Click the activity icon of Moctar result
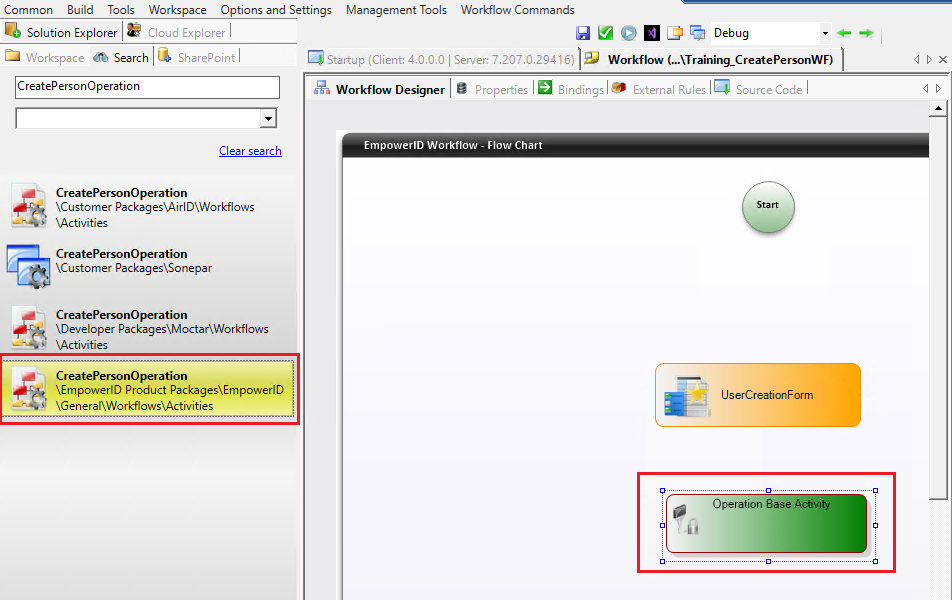This screenshot has width=952, height=600. pyautogui.click(x=29, y=329)
